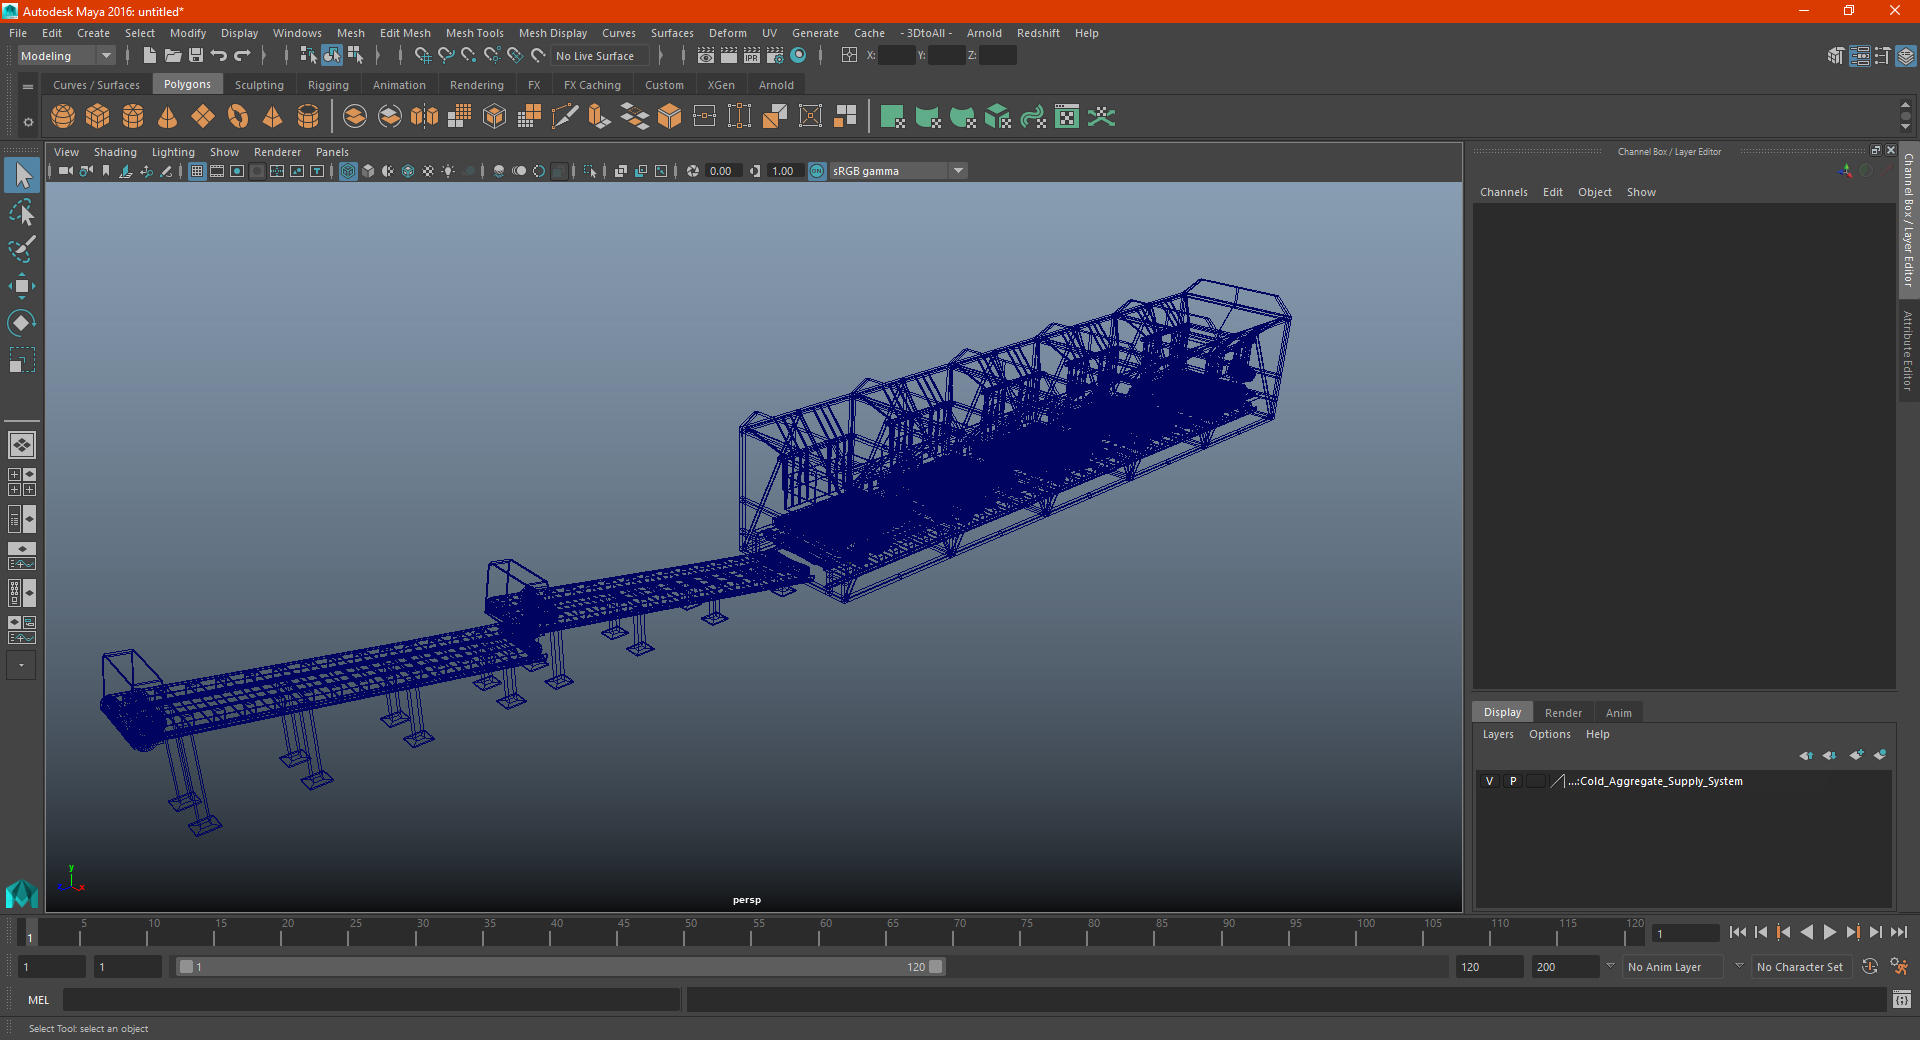The height and width of the screenshot is (1040, 1920).
Task: Select the Rotate tool in toolbox
Action: 21,323
